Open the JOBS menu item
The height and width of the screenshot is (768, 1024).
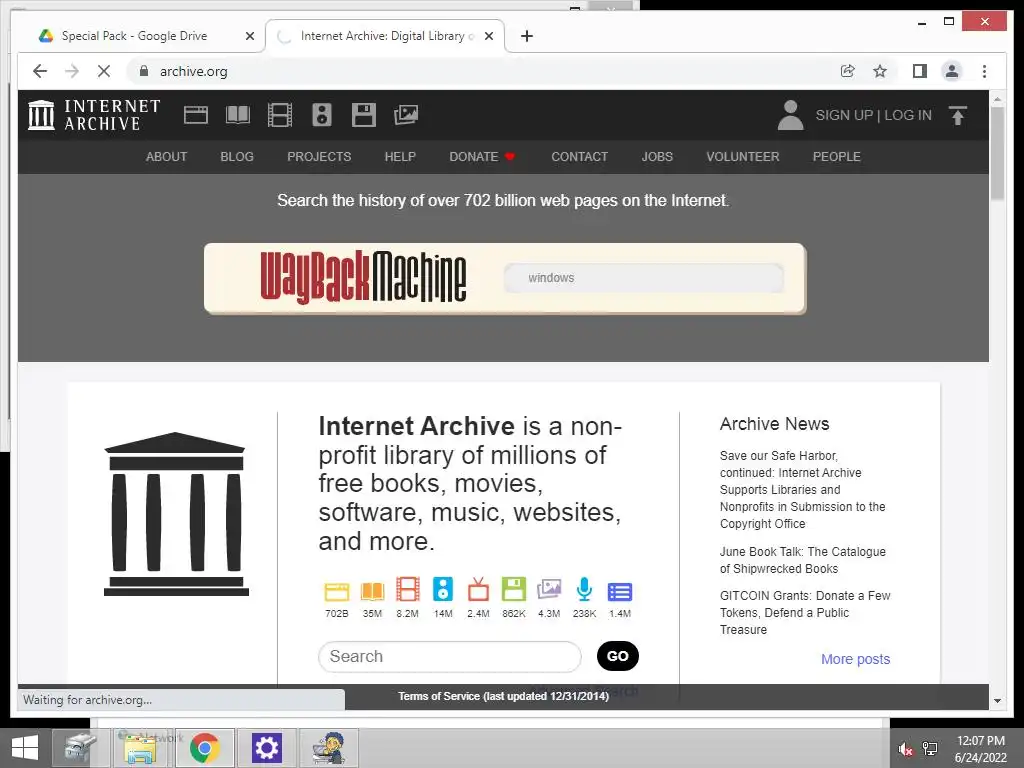click(x=657, y=157)
